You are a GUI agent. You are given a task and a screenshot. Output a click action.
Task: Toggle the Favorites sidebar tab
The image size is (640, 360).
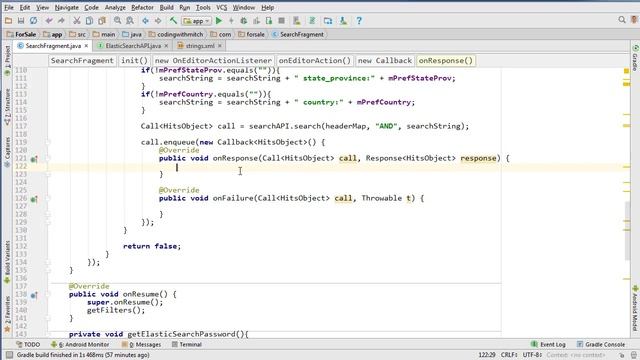pyautogui.click(x=7, y=313)
